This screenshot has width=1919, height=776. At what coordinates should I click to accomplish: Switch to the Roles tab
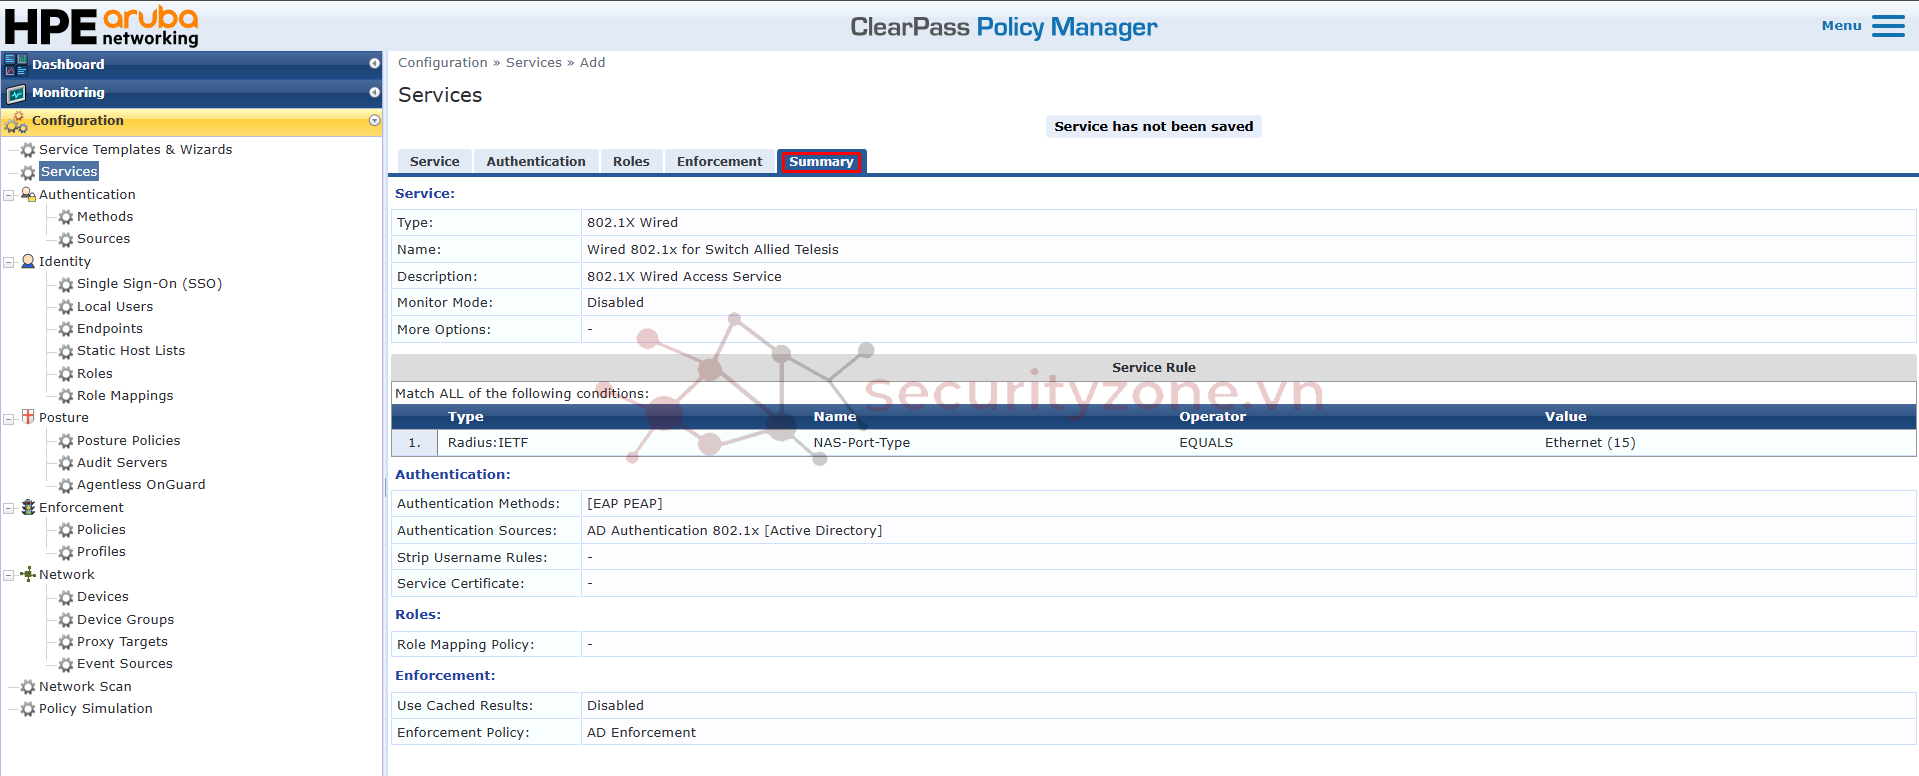click(631, 161)
